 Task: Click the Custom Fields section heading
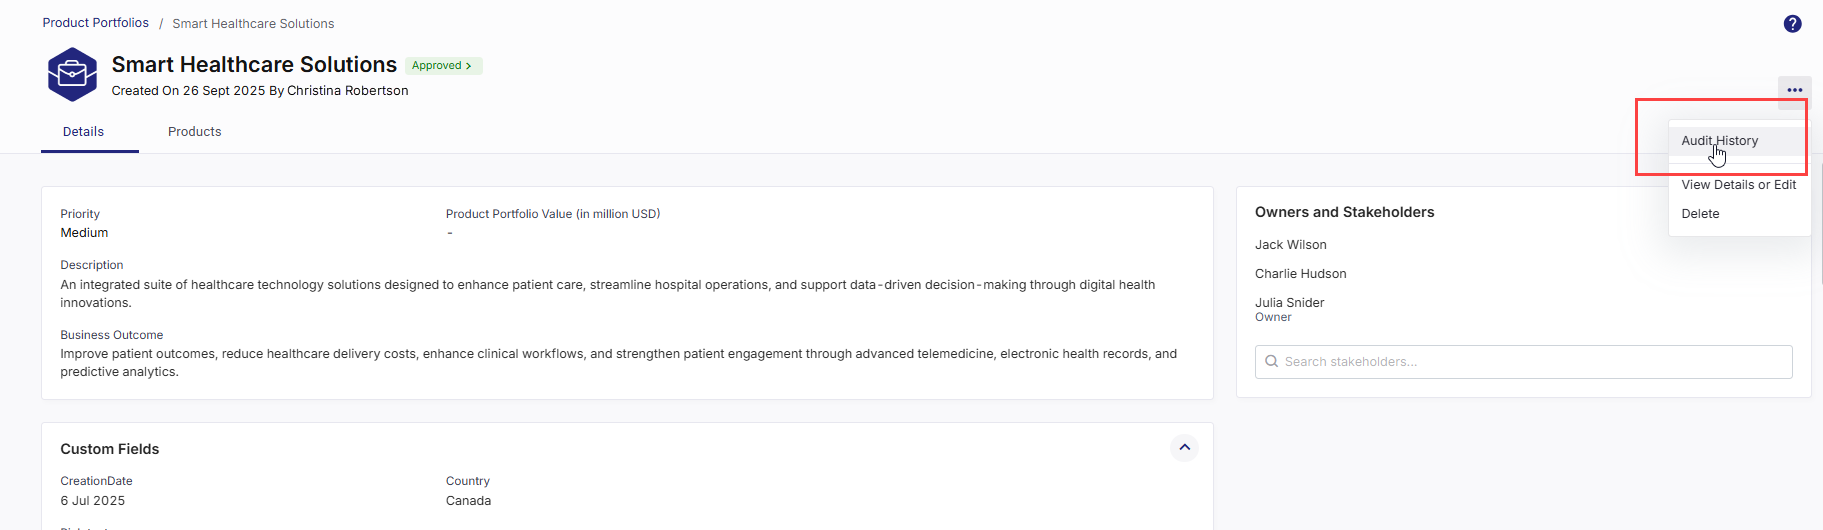(109, 449)
